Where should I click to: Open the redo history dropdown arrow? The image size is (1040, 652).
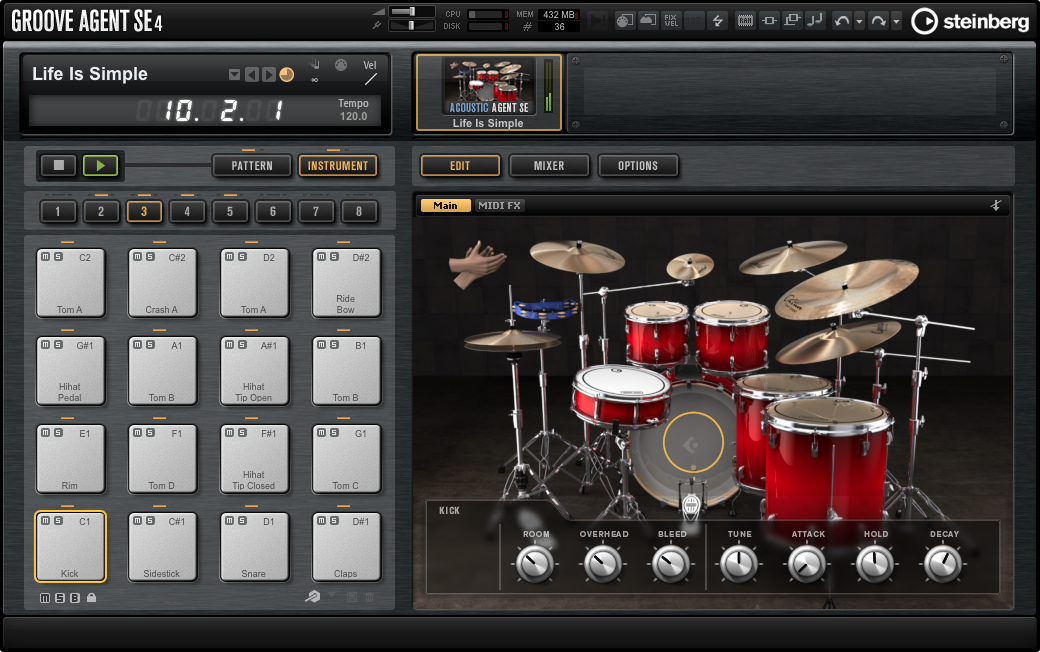[x=896, y=20]
